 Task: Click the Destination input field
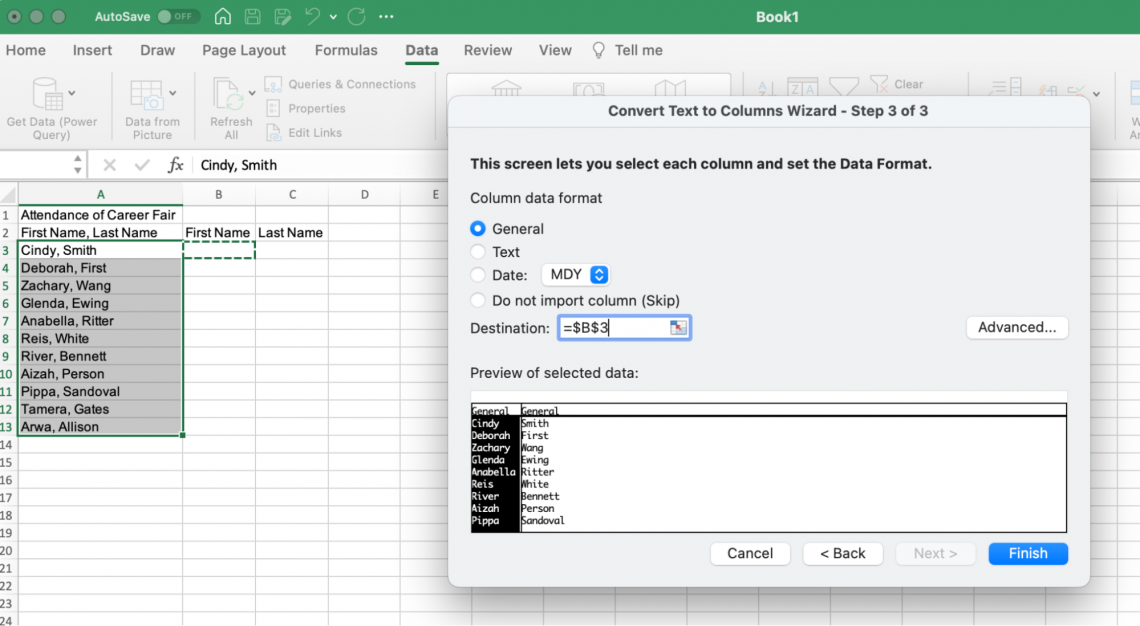(612, 328)
